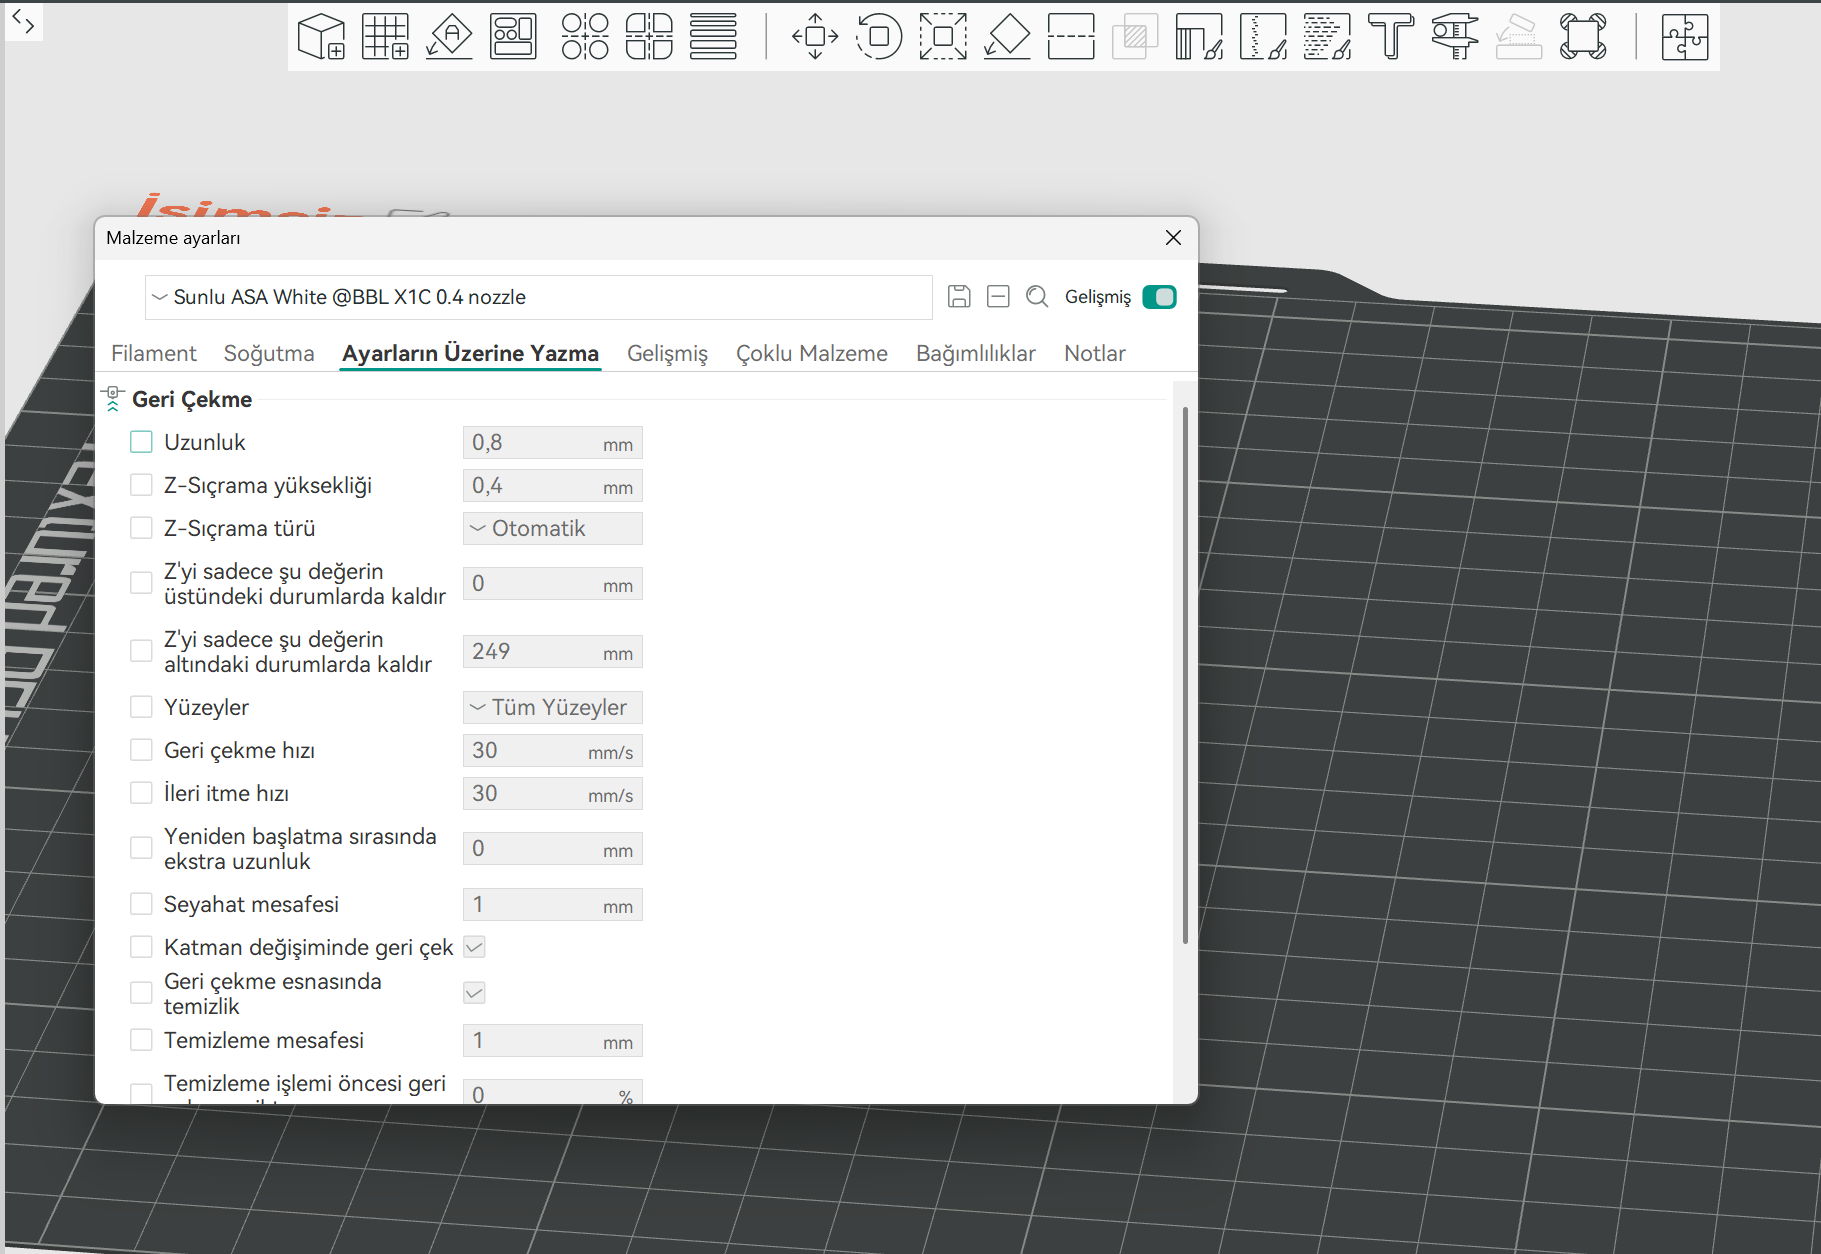Image resolution: width=1821 pixels, height=1254 pixels.
Task: Click the Arrange all objects icon
Action: coord(513,37)
